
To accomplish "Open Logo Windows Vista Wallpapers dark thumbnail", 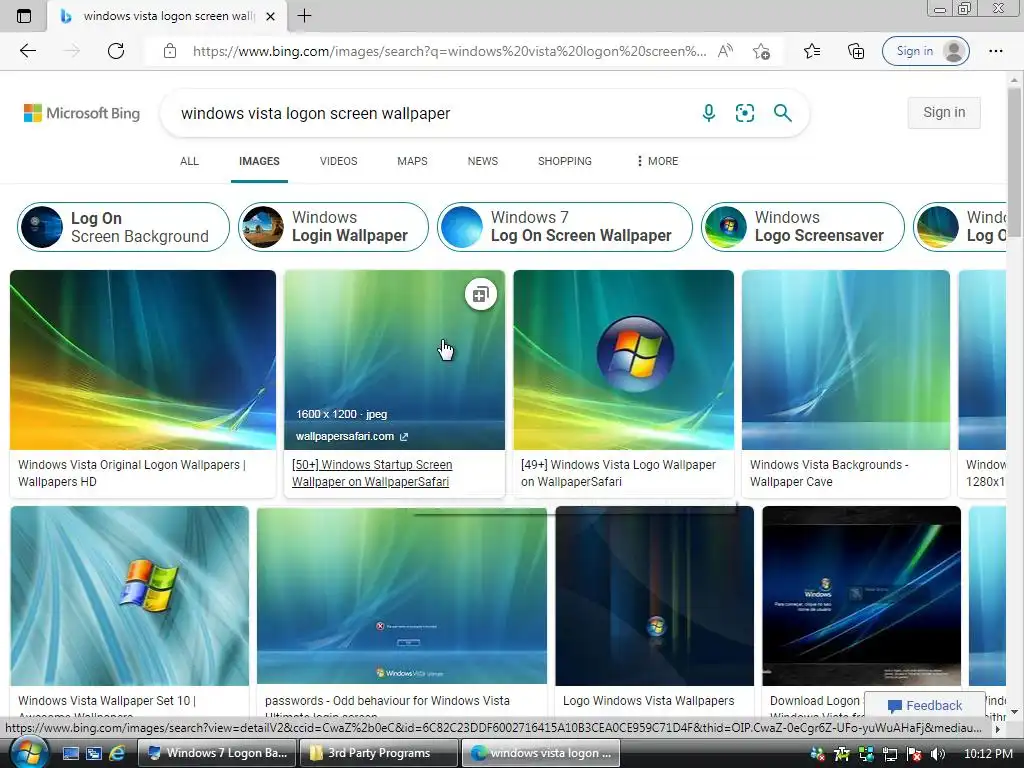I will (x=654, y=596).
